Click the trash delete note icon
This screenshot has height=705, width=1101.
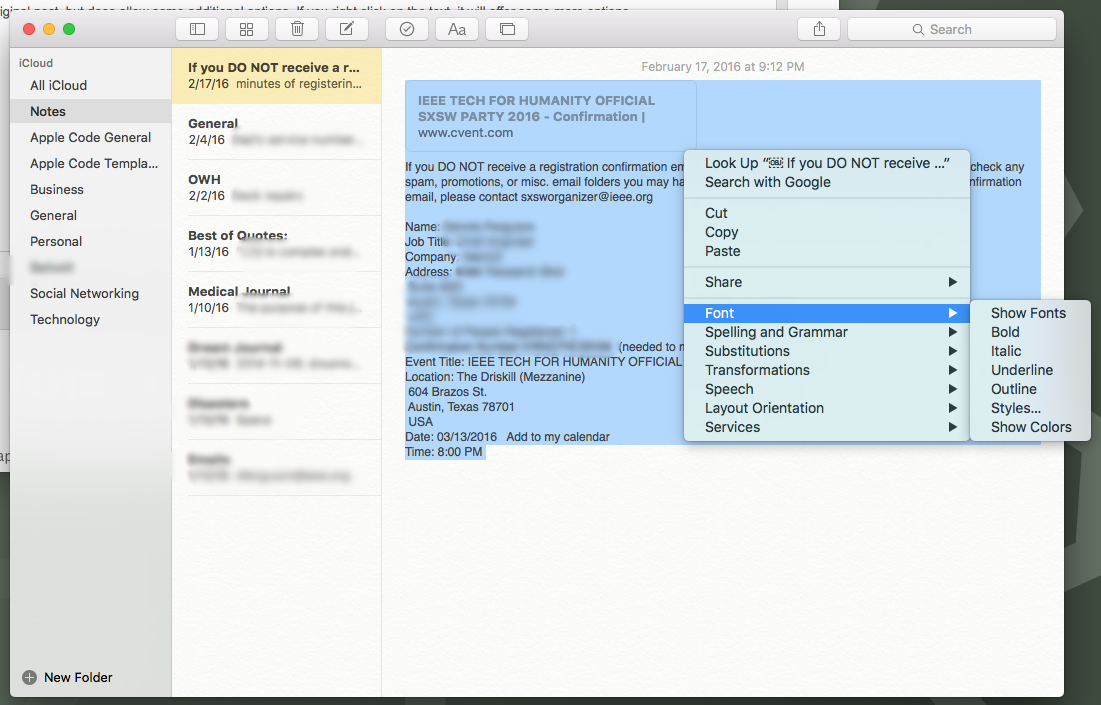point(297,29)
